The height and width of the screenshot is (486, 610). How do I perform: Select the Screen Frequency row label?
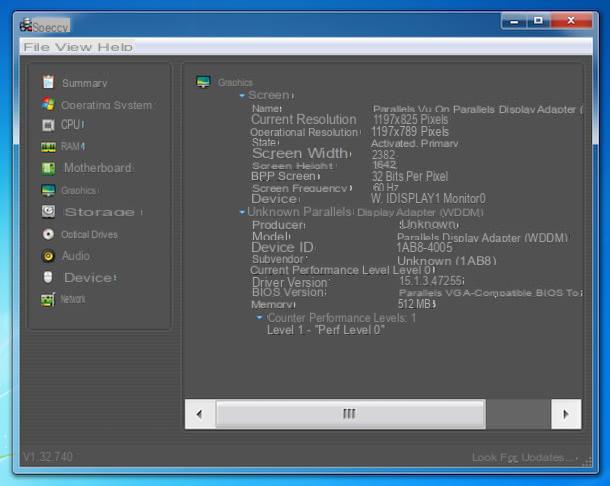click(300, 188)
